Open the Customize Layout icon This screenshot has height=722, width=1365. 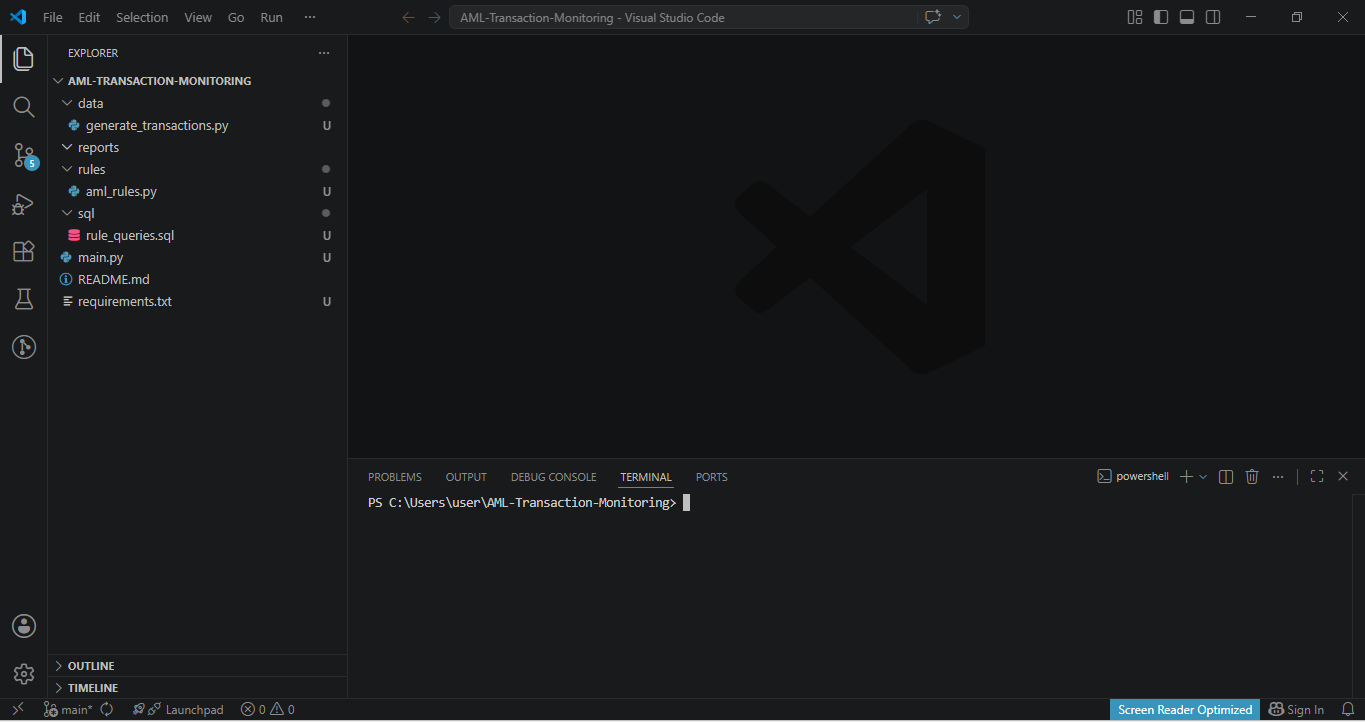click(x=1135, y=17)
